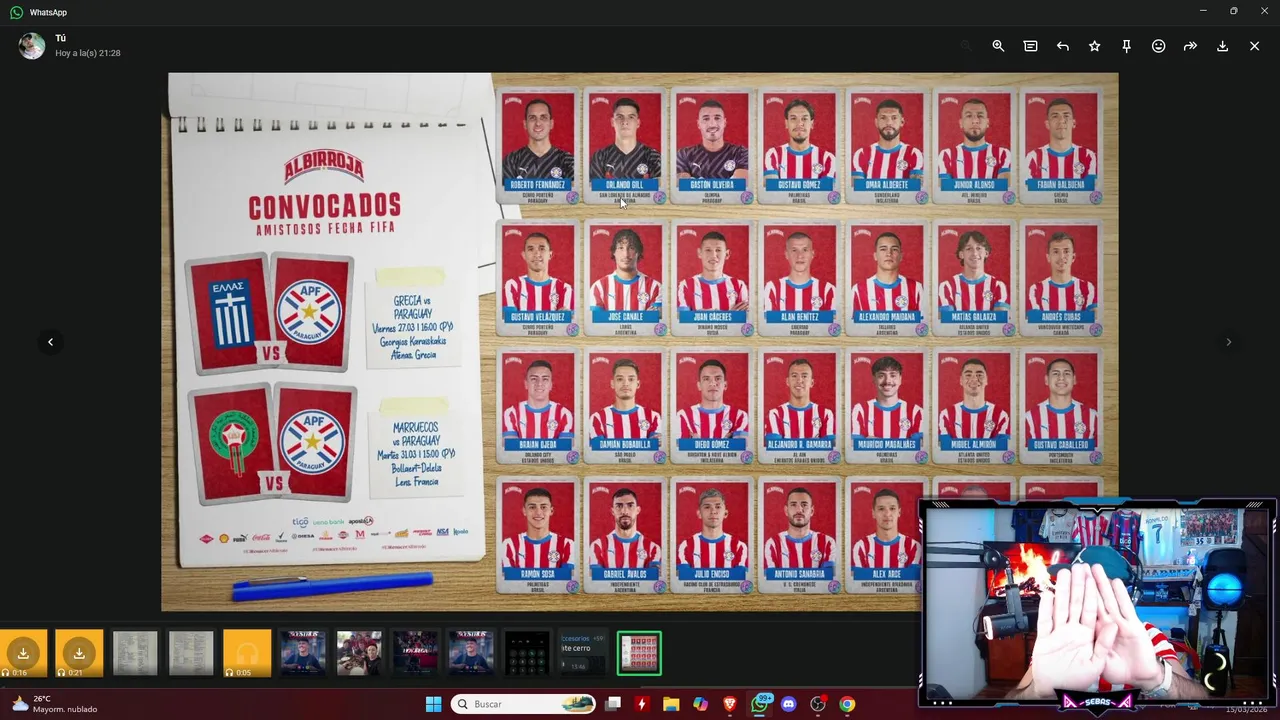Close the media viewer with the X
The height and width of the screenshot is (720, 1280).
(1254, 46)
